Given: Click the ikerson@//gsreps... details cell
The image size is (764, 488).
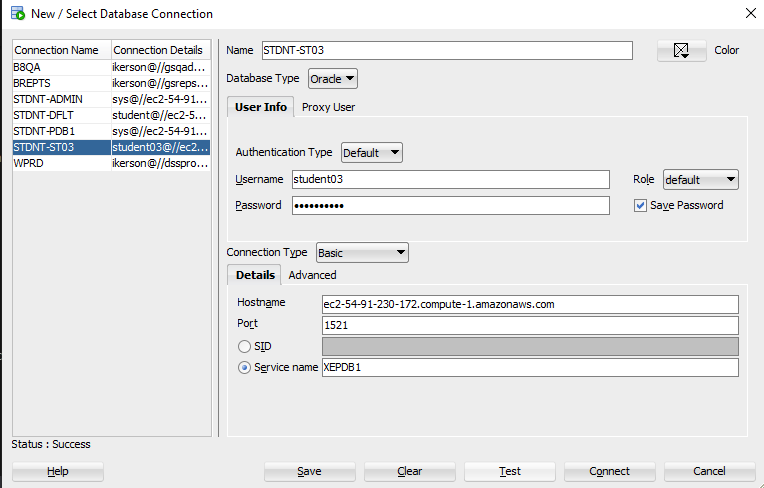Looking at the screenshot, I should pos(161,83).
